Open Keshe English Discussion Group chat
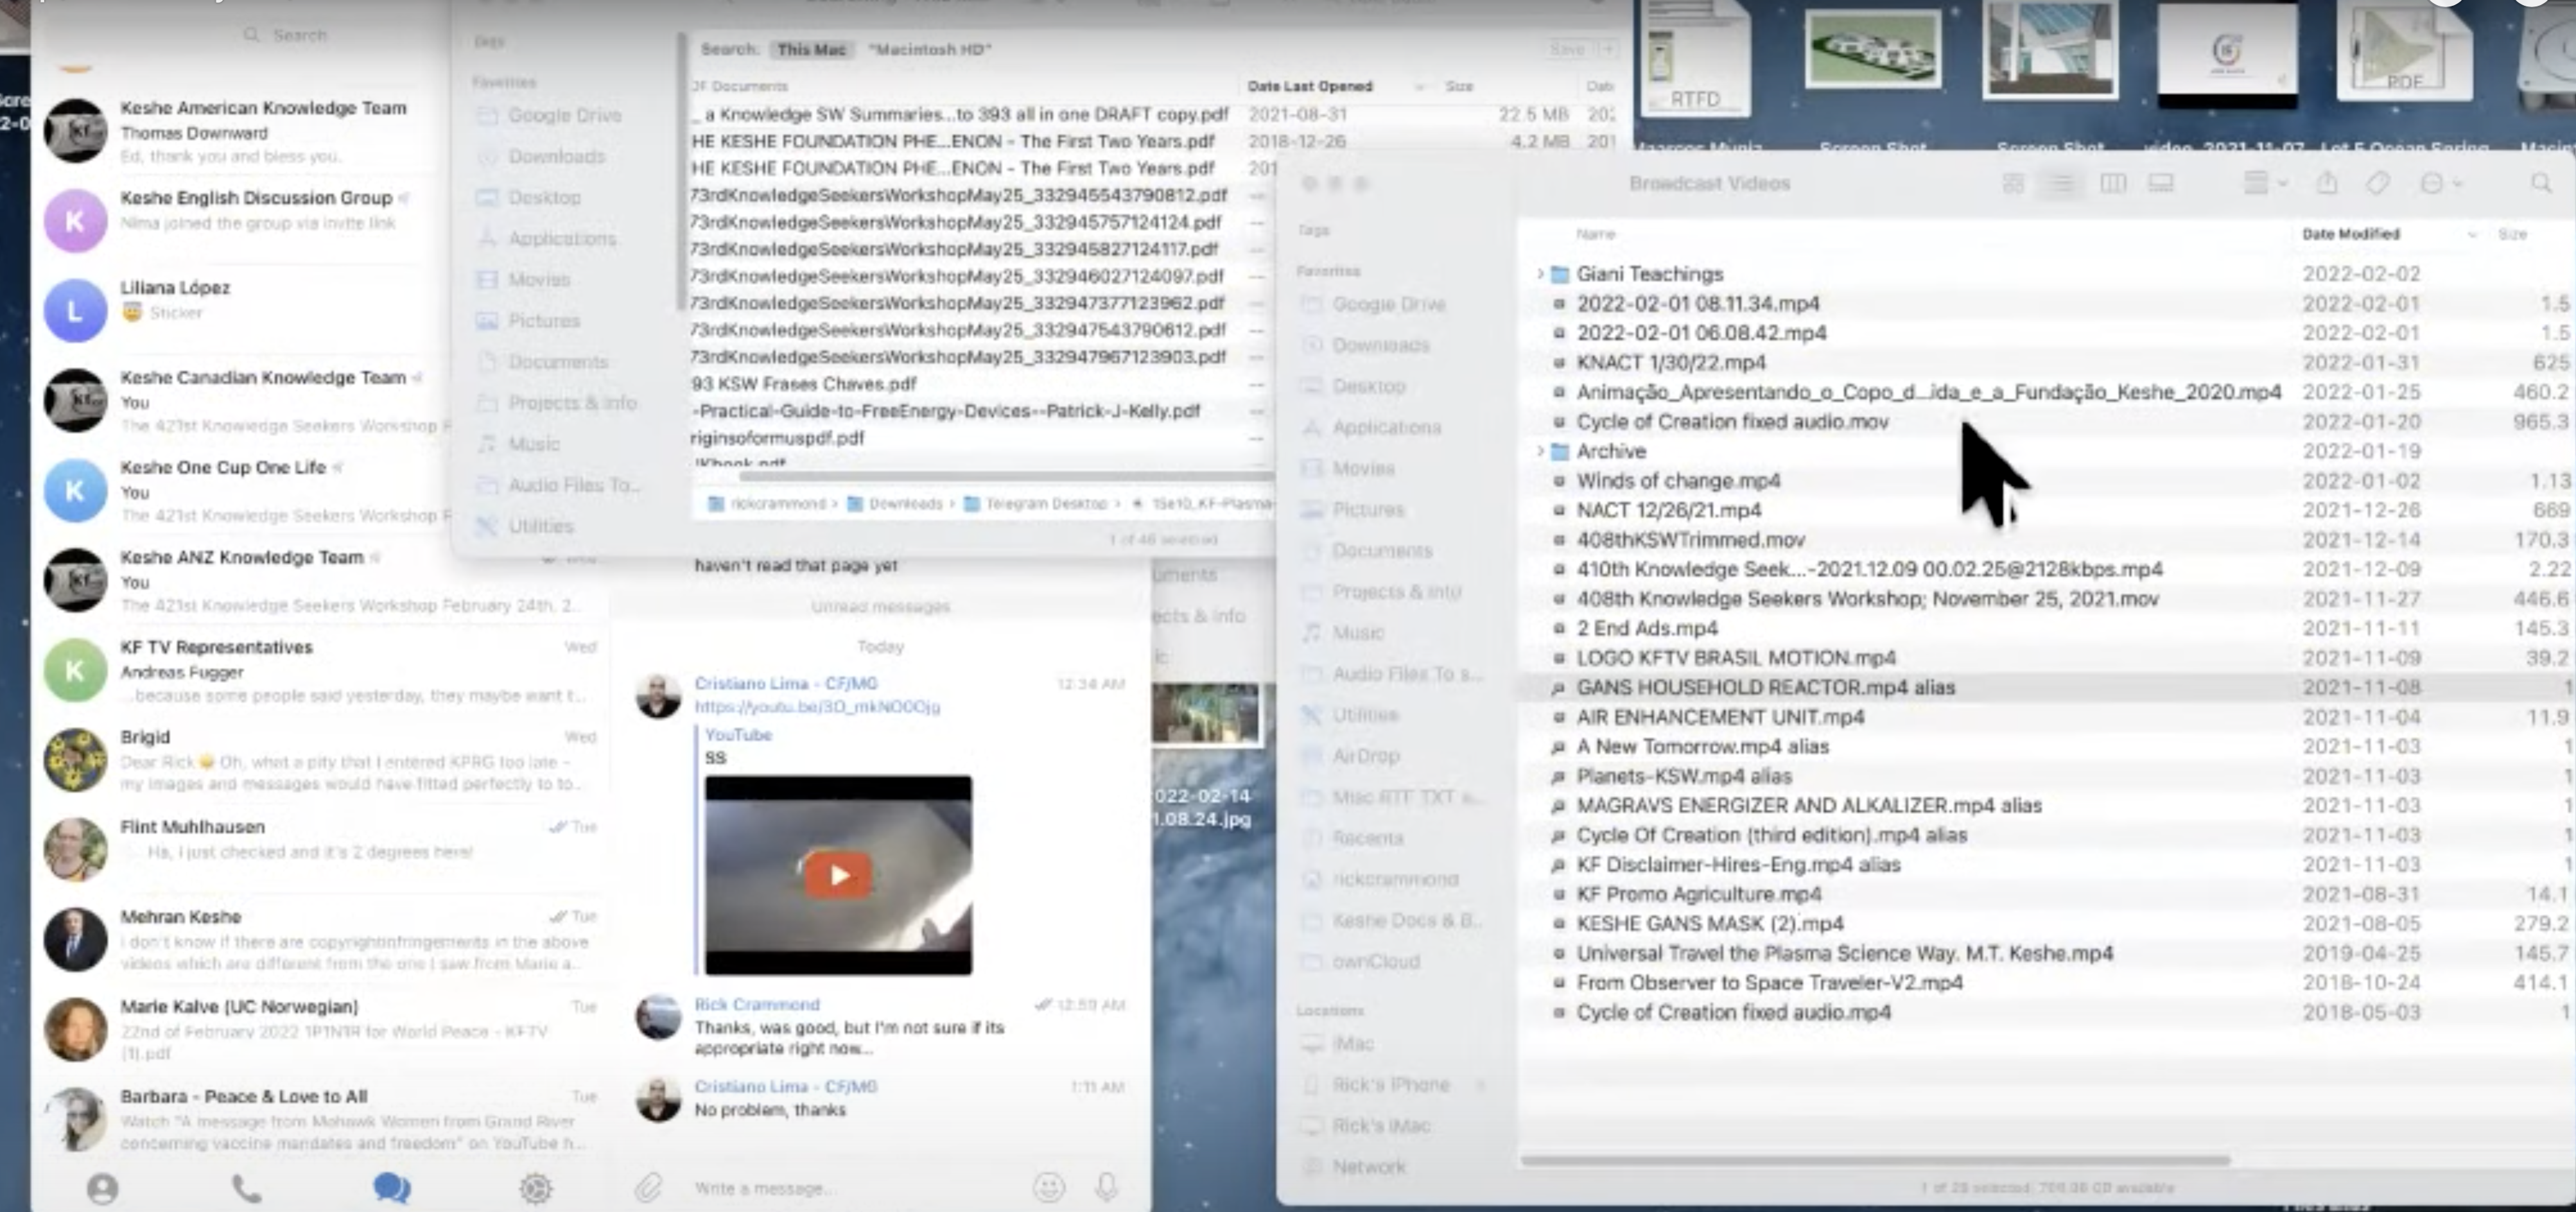 pos(240,220)
